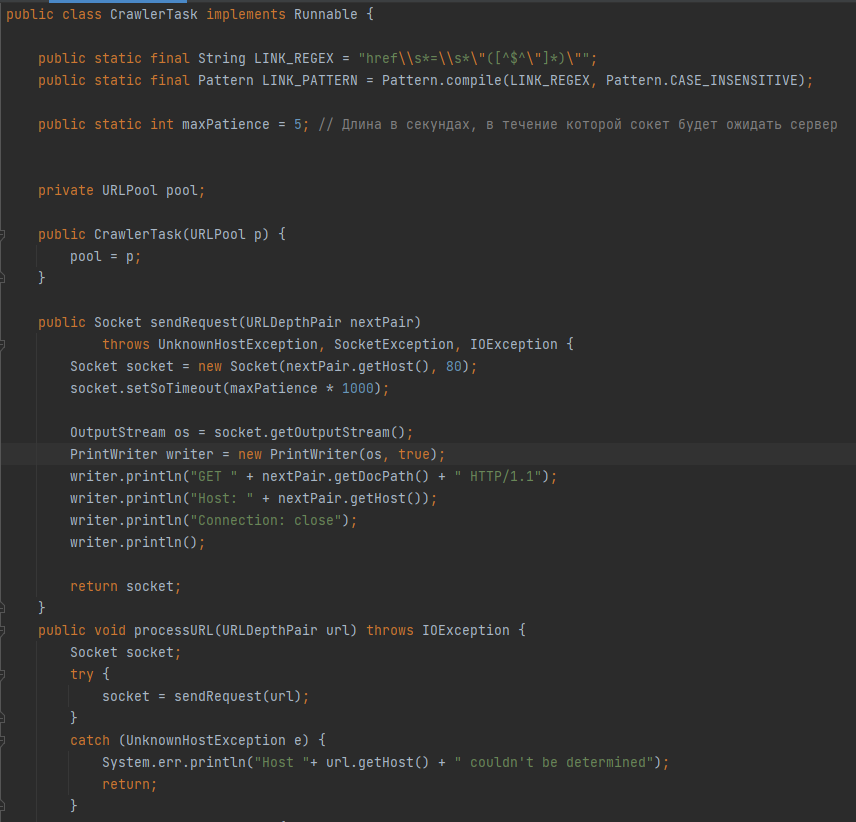Click 'getOutputStream()' call
This screenshot has height=822, width=856.
pos(337,433)
